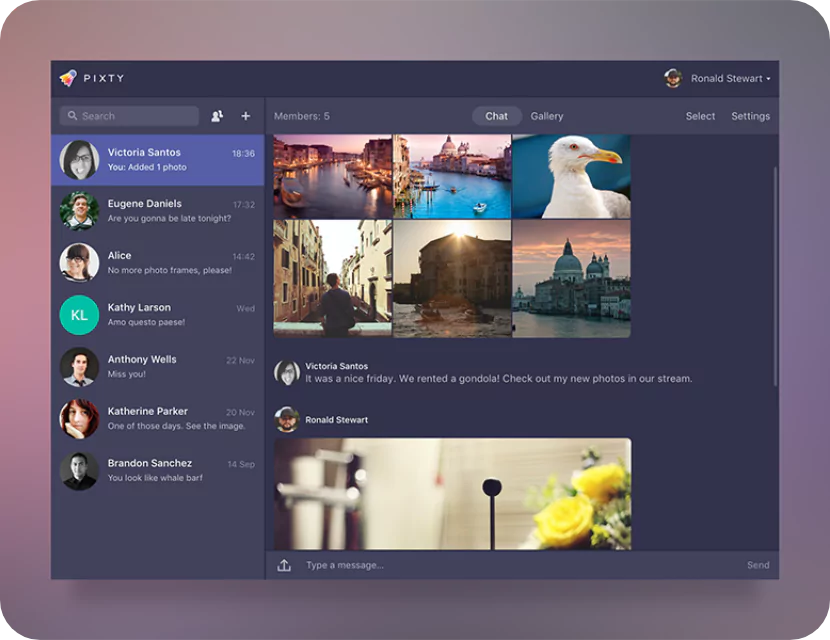
Task: Switch to the Gallery tab
Action: click(x=547, y=116)
